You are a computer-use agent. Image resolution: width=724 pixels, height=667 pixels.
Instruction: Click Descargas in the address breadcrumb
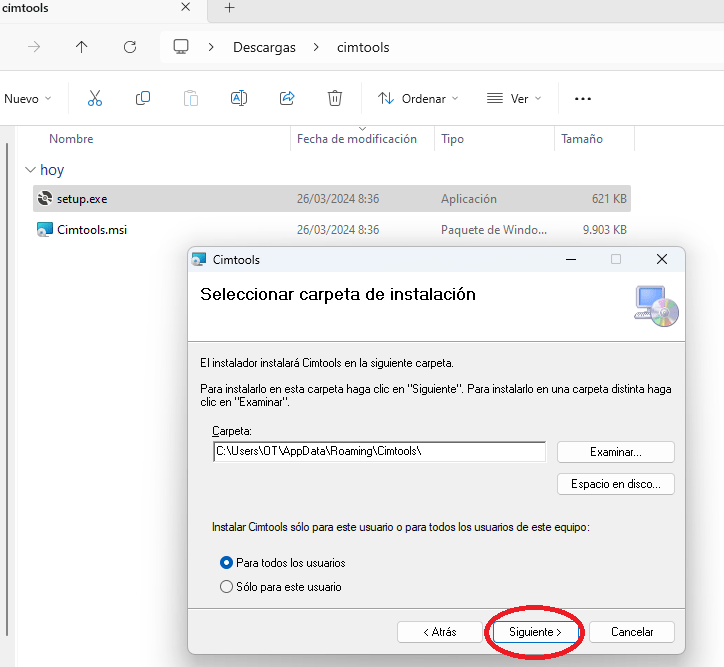point(264,47)
